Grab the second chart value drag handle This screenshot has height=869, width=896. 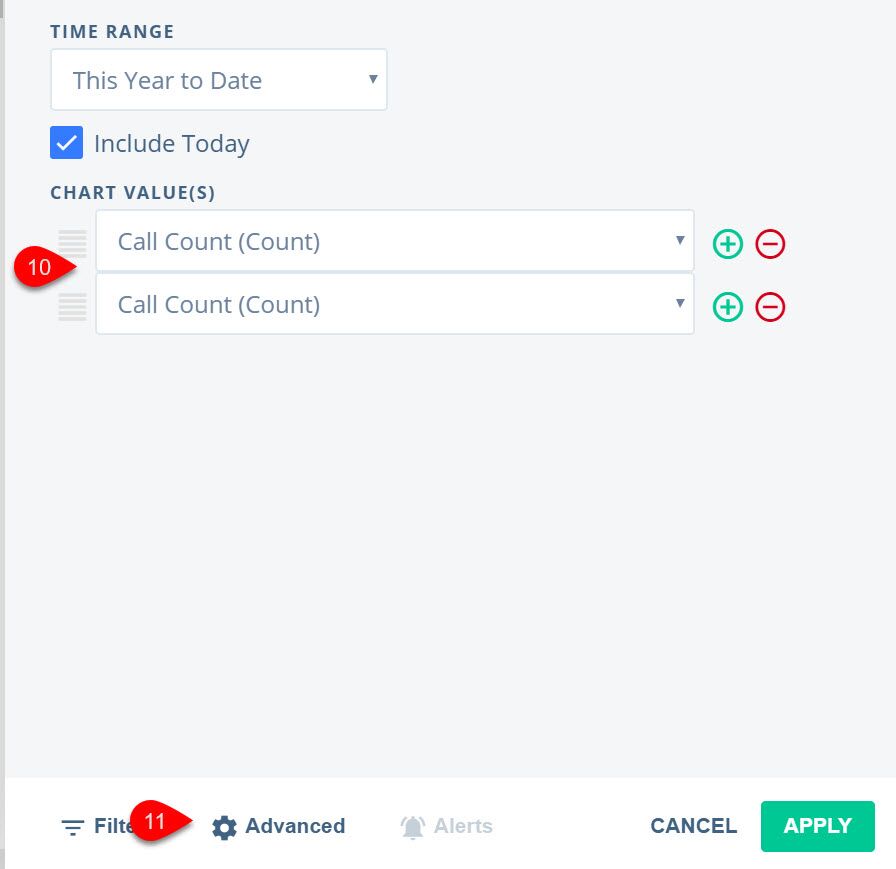point(72,307)
